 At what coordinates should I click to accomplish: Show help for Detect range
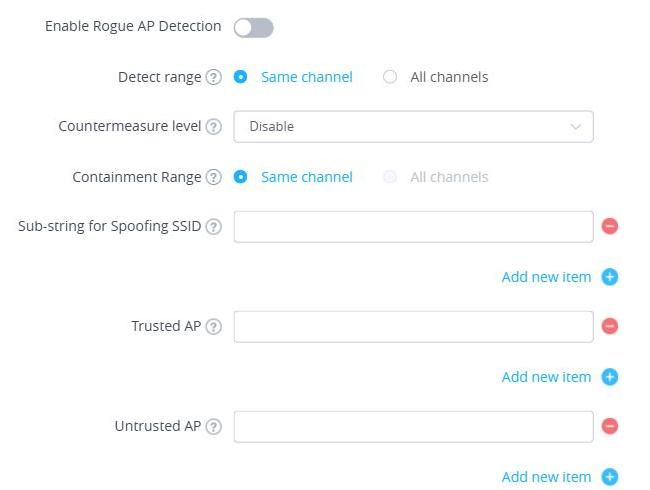[x=213, y=77]
